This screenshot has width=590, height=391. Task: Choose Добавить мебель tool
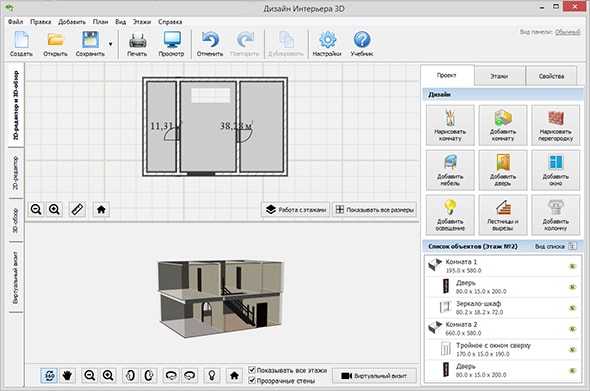[x=450, y=170]
